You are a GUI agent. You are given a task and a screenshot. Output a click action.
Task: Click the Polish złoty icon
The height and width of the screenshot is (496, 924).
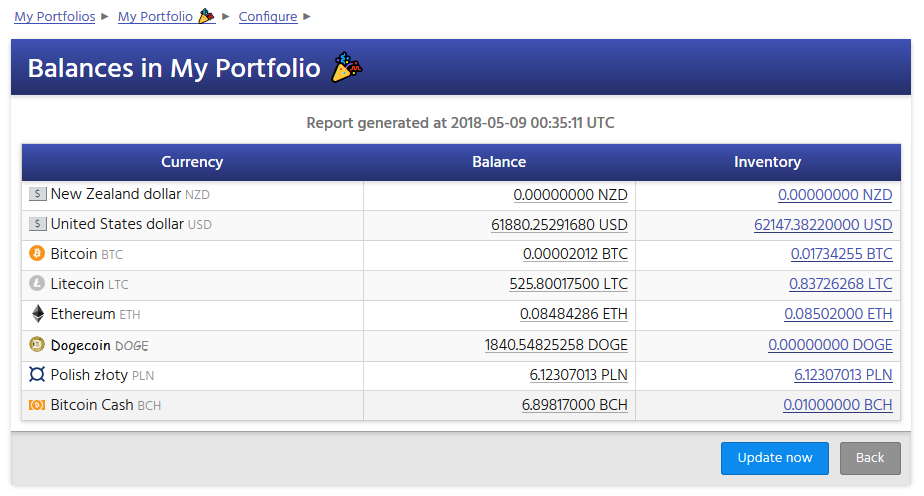(x=38, y=375)
